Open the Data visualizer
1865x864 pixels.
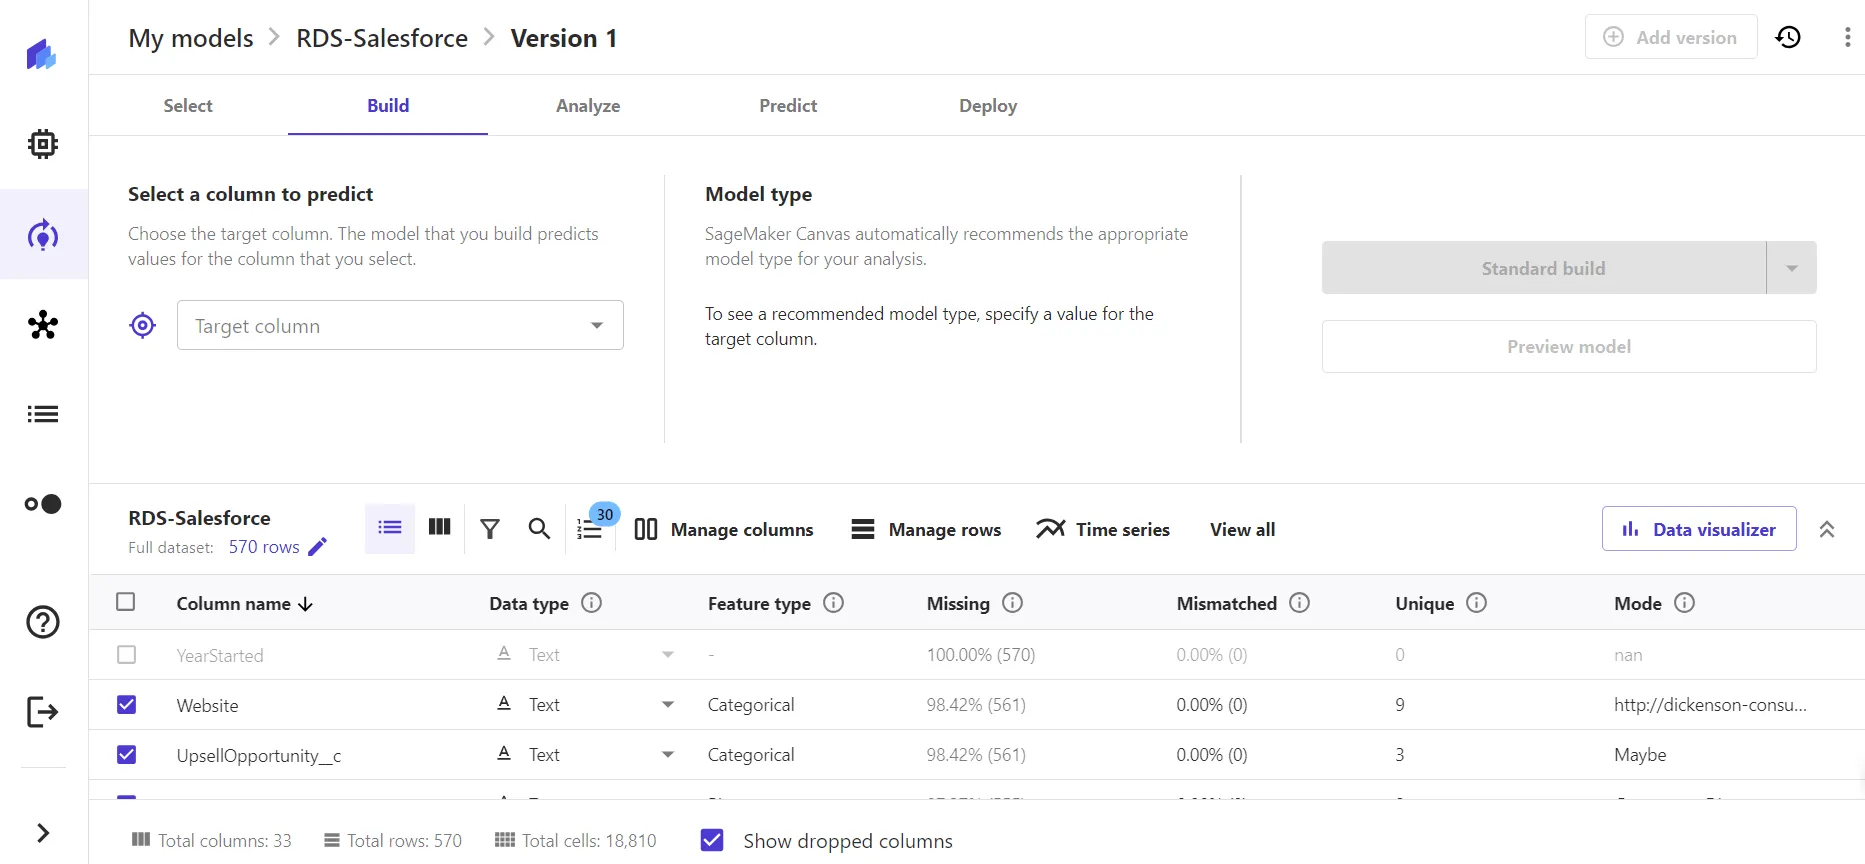[1699, 529]
